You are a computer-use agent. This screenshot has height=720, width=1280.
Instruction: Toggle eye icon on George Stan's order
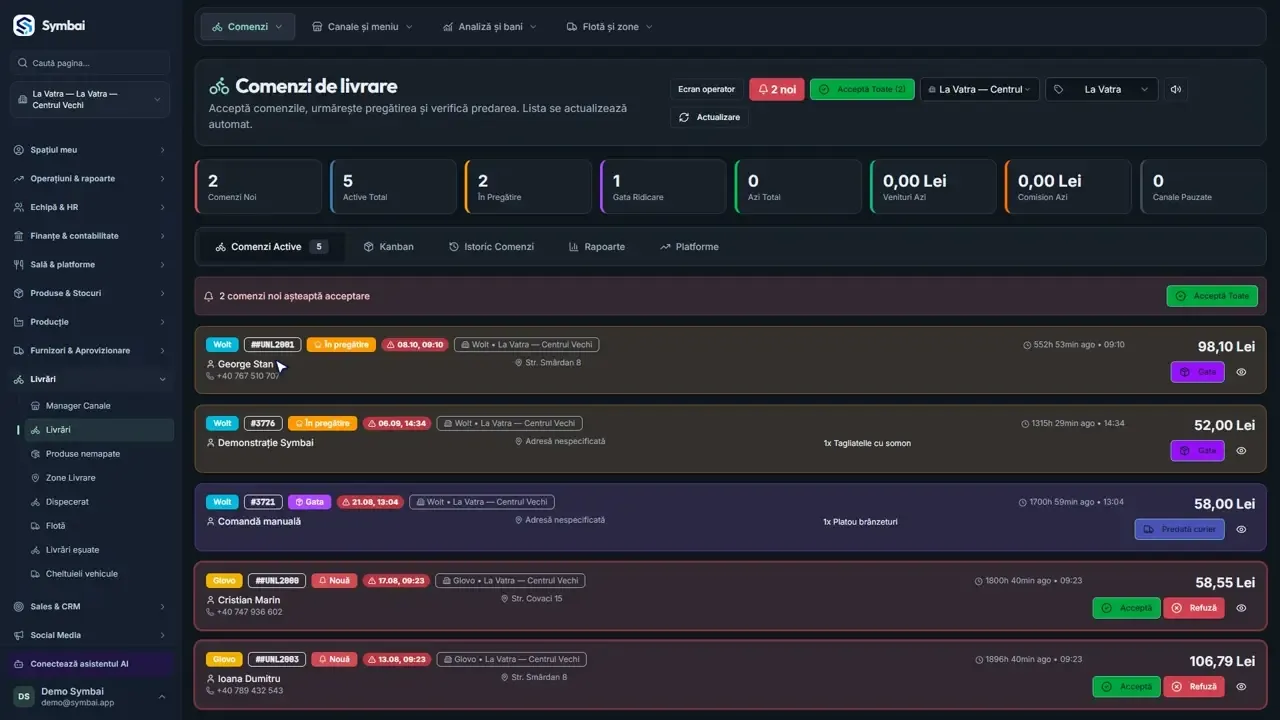click(x=1241, y=371)
